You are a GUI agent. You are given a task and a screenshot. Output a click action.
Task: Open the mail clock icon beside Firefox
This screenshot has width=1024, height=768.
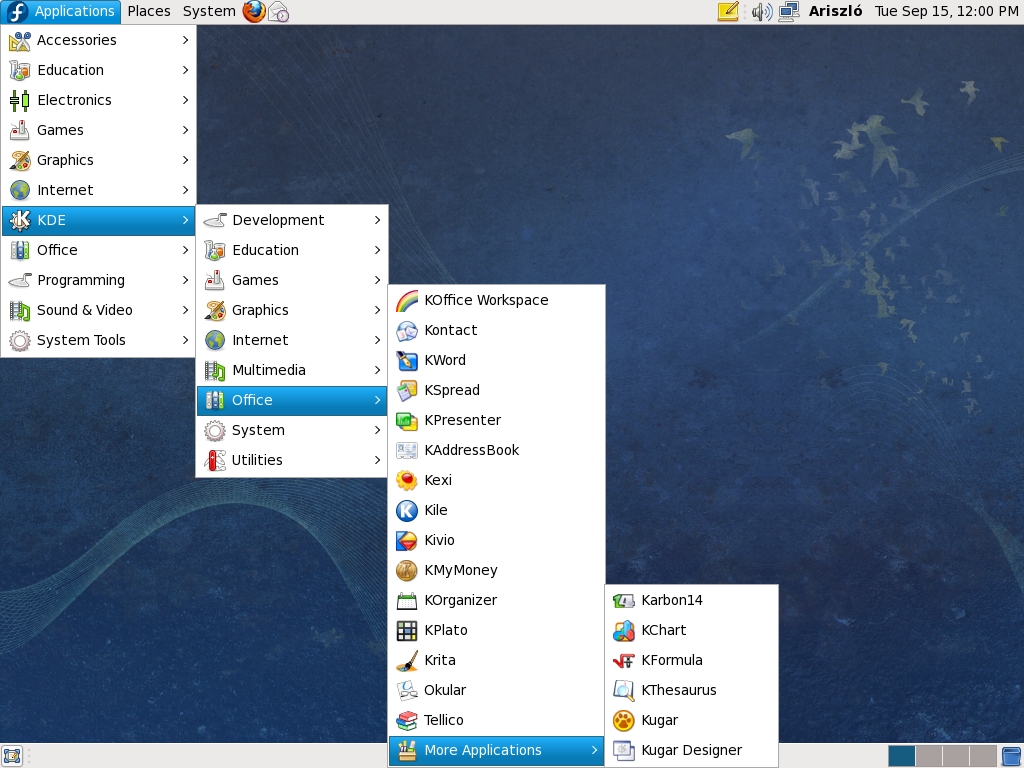279,12
